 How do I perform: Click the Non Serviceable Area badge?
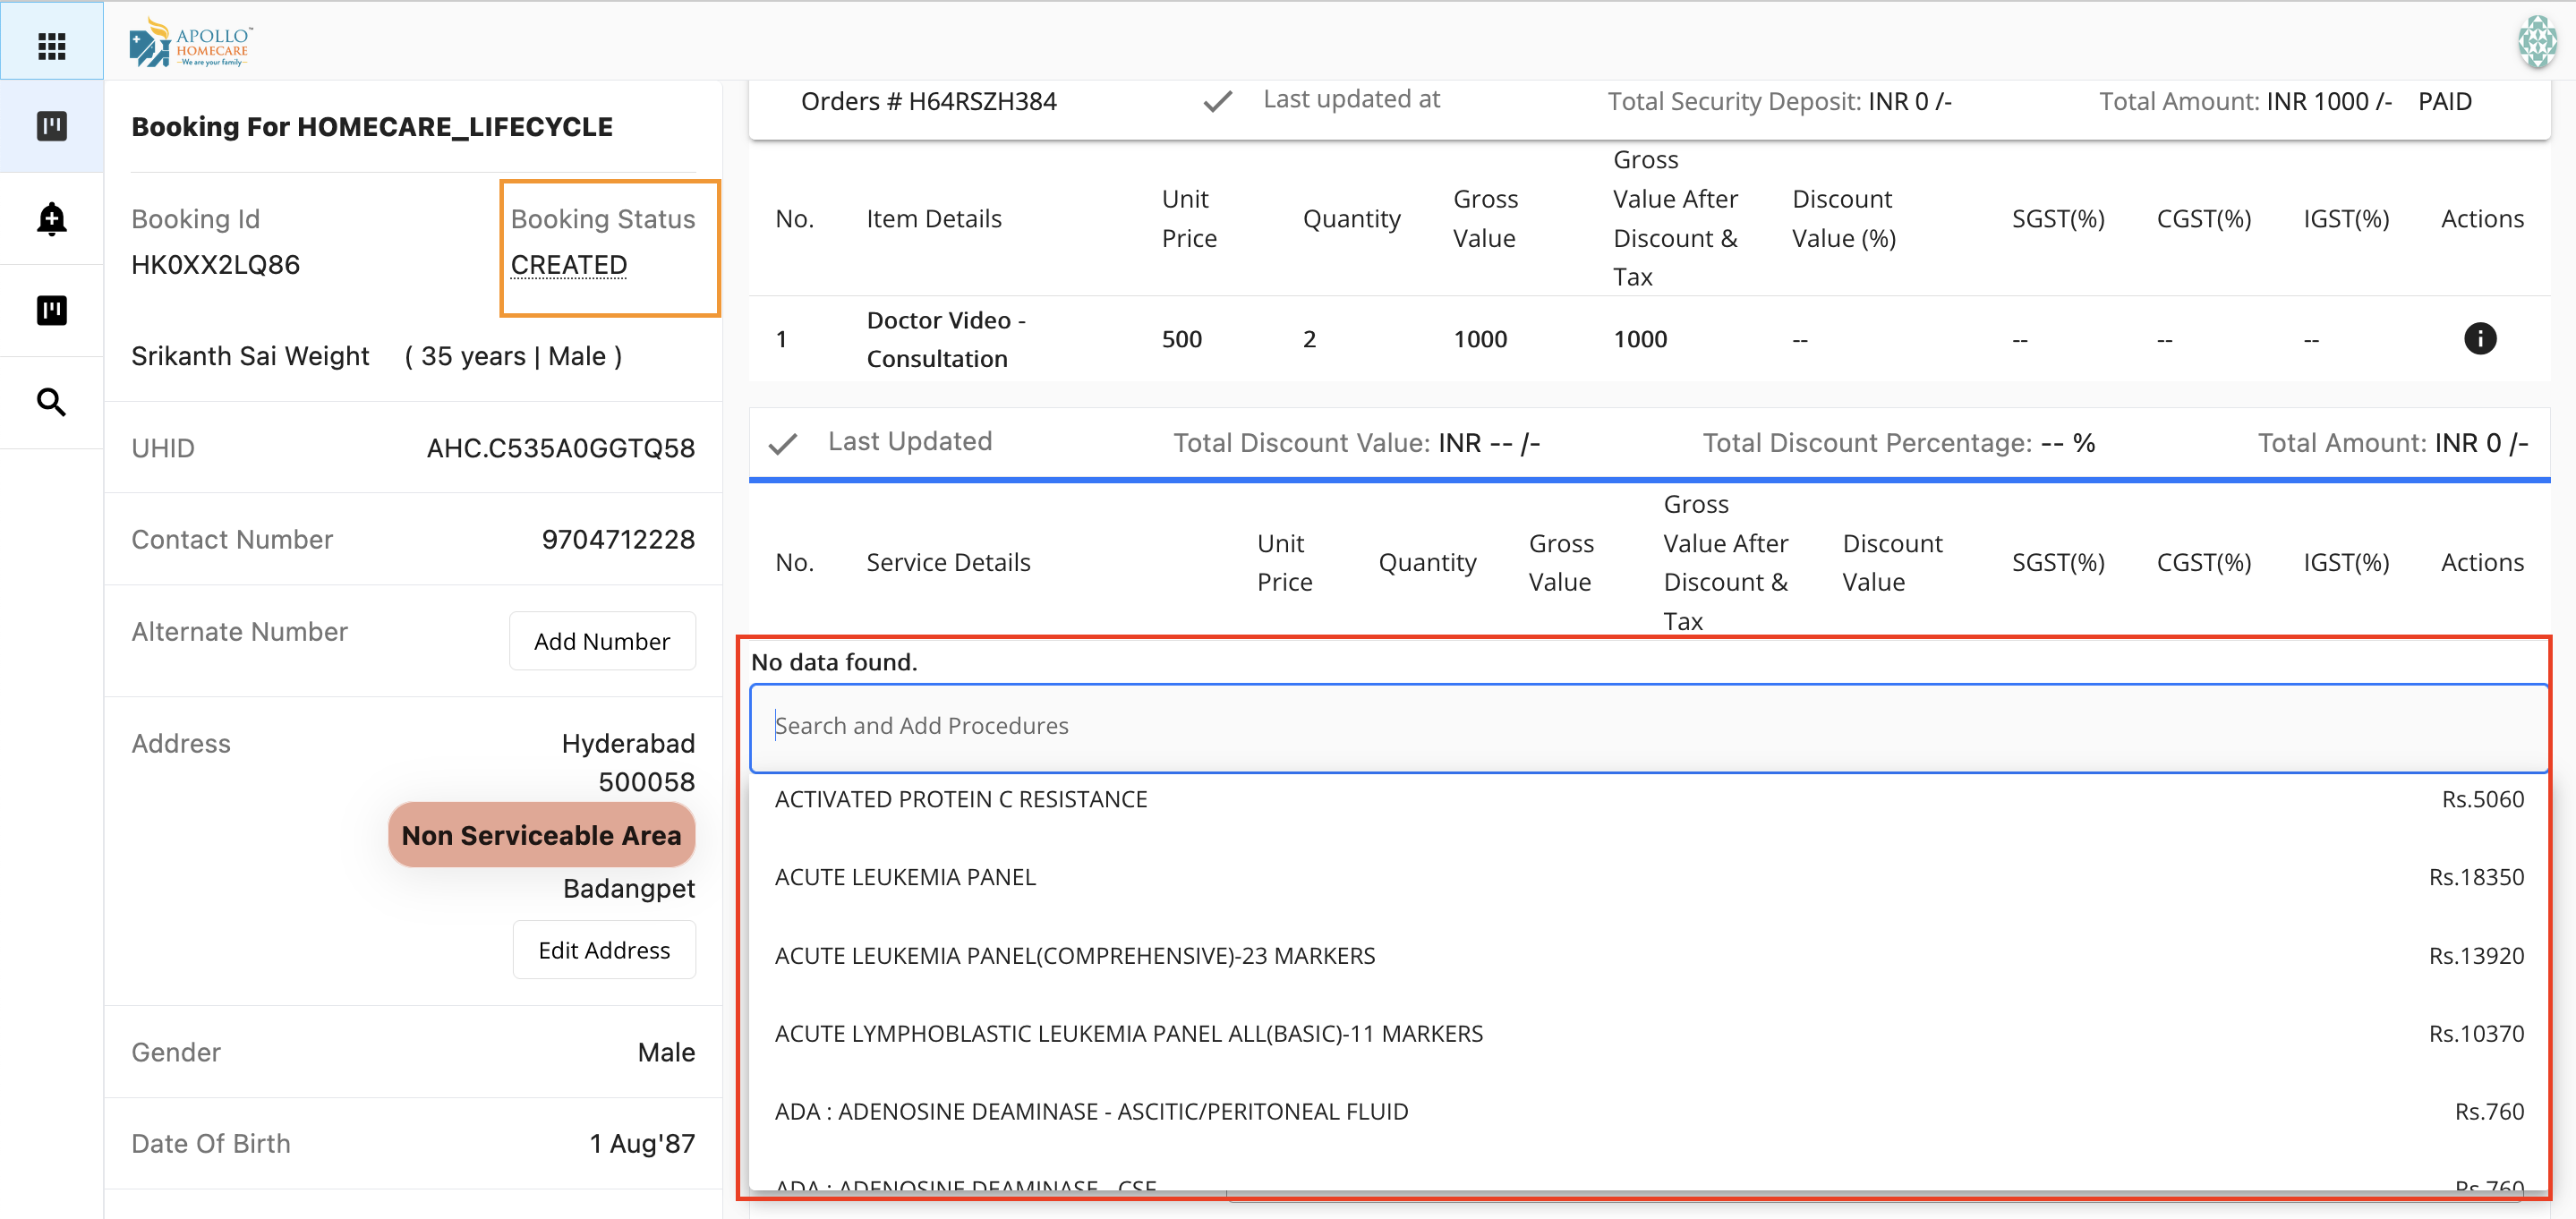[x=540, y=834]
